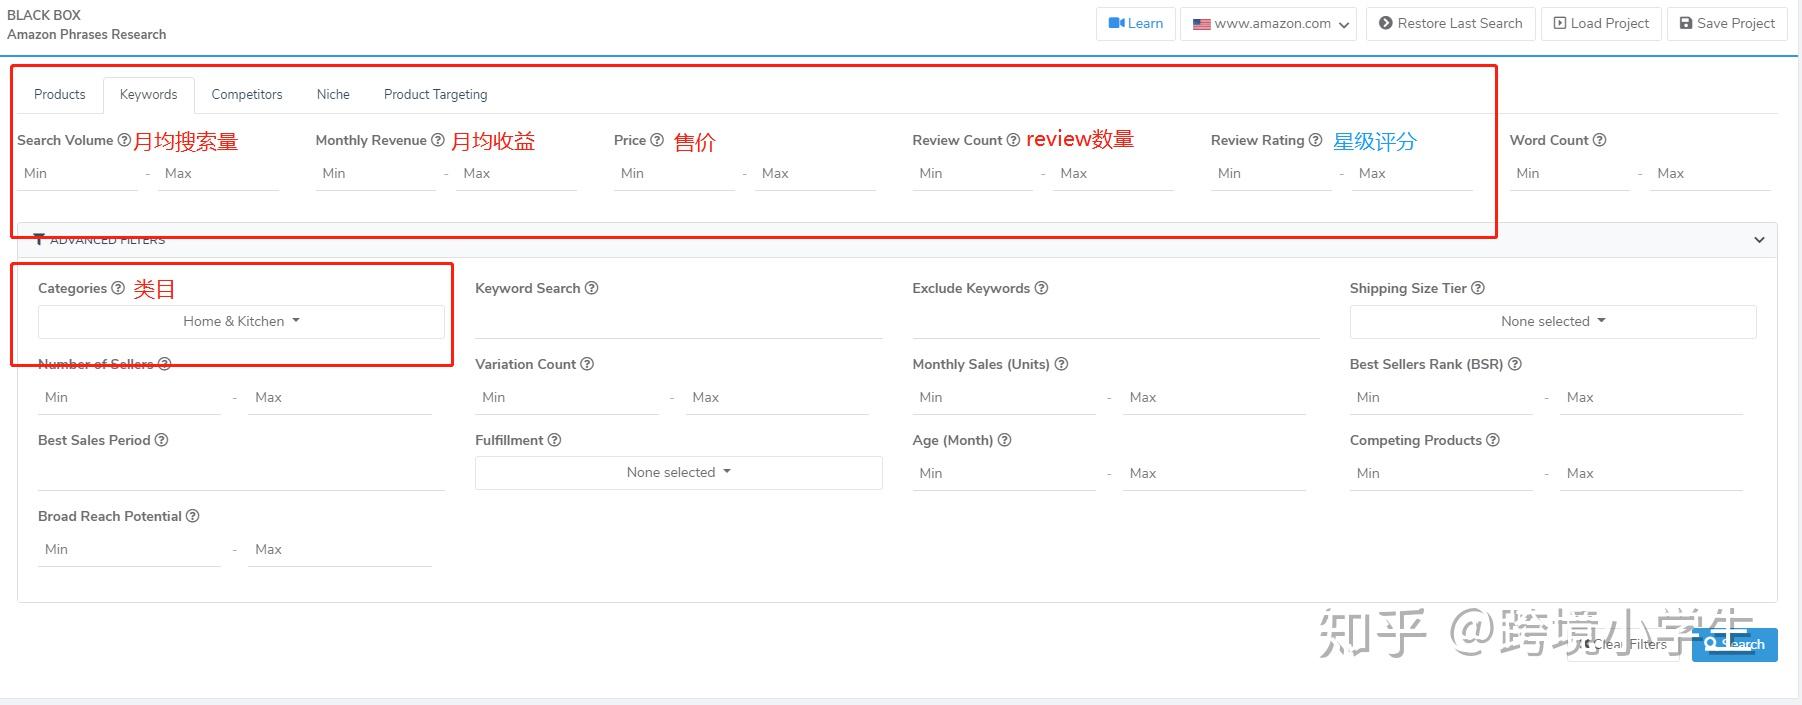Click the Exclude Keywords input field
This screenshot has height=705, width=1802.
pyautogui.click(x=1116, y=322)
